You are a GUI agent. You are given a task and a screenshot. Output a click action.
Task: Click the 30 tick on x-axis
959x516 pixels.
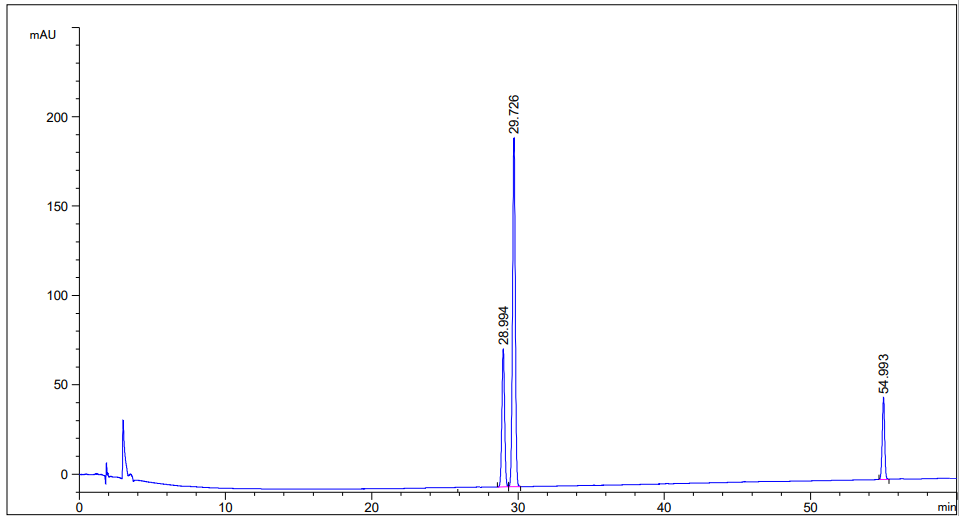[x=517, y=507]
